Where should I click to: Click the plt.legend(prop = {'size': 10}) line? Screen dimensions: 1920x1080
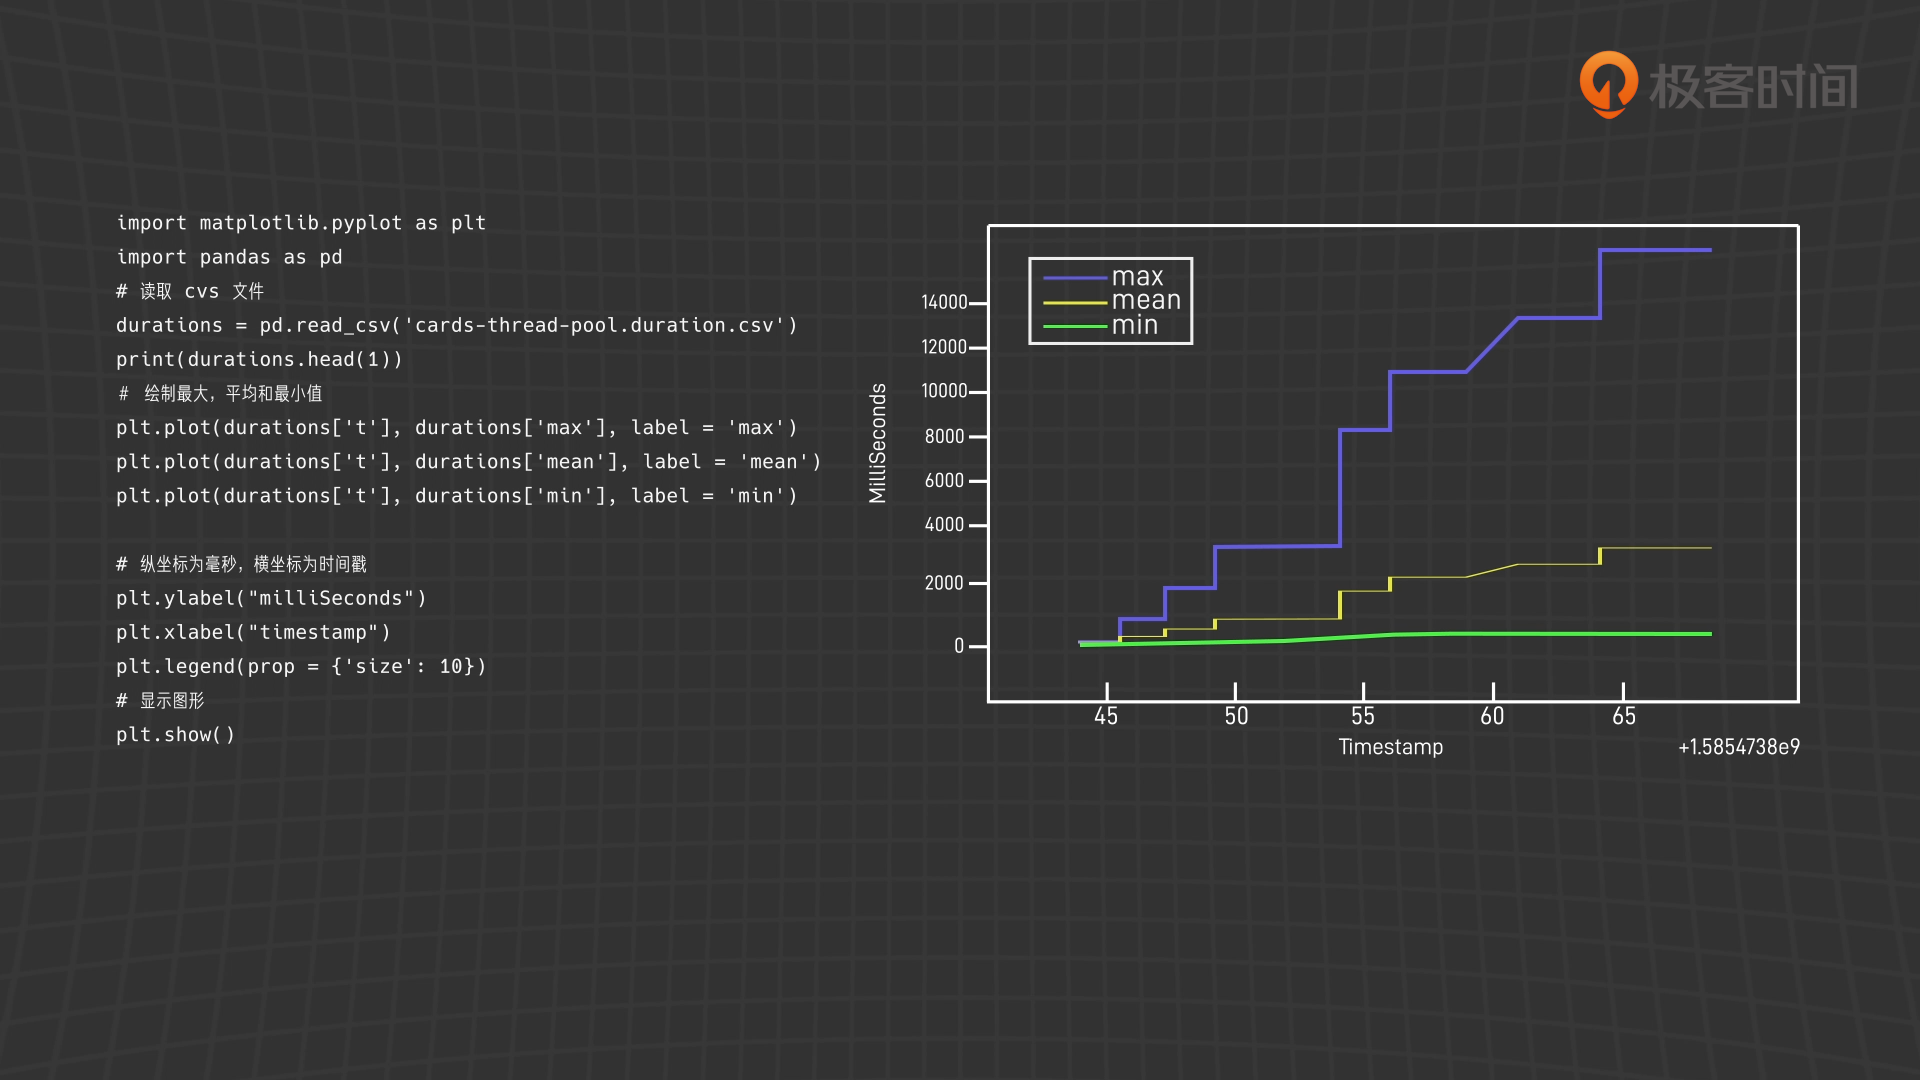click(x=301, y=666)
